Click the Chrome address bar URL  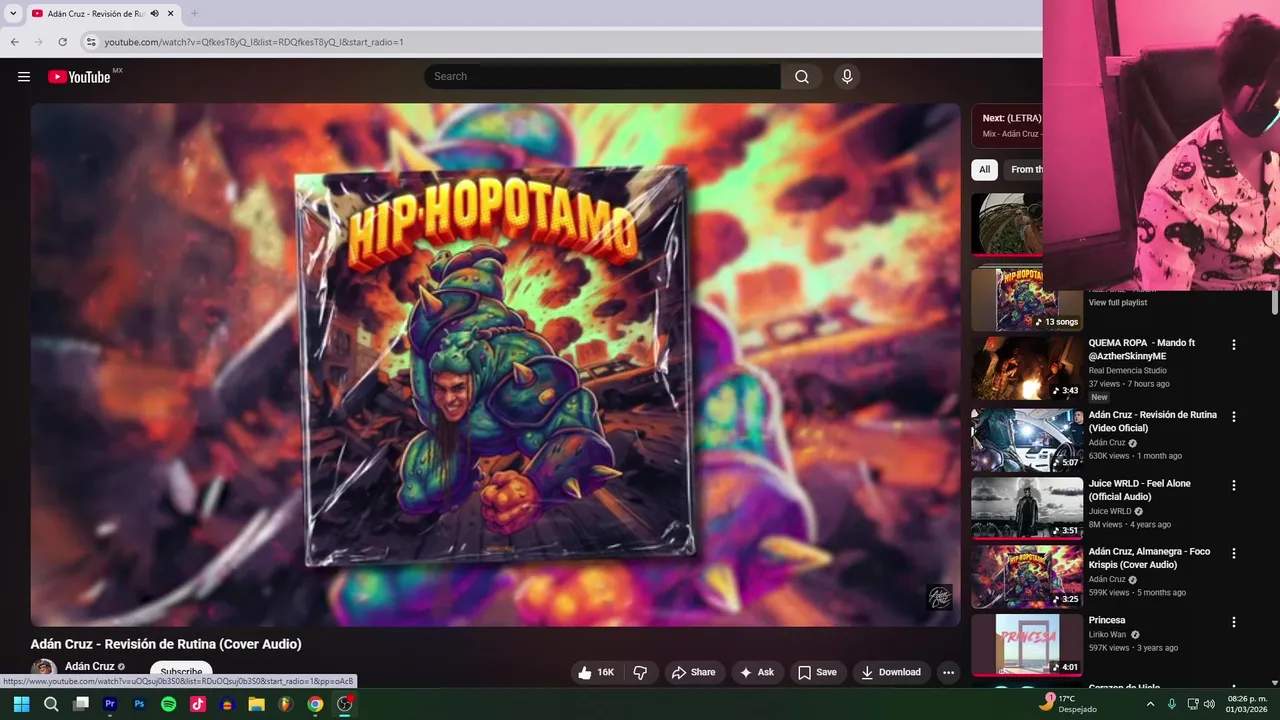(x=254, y=42)
